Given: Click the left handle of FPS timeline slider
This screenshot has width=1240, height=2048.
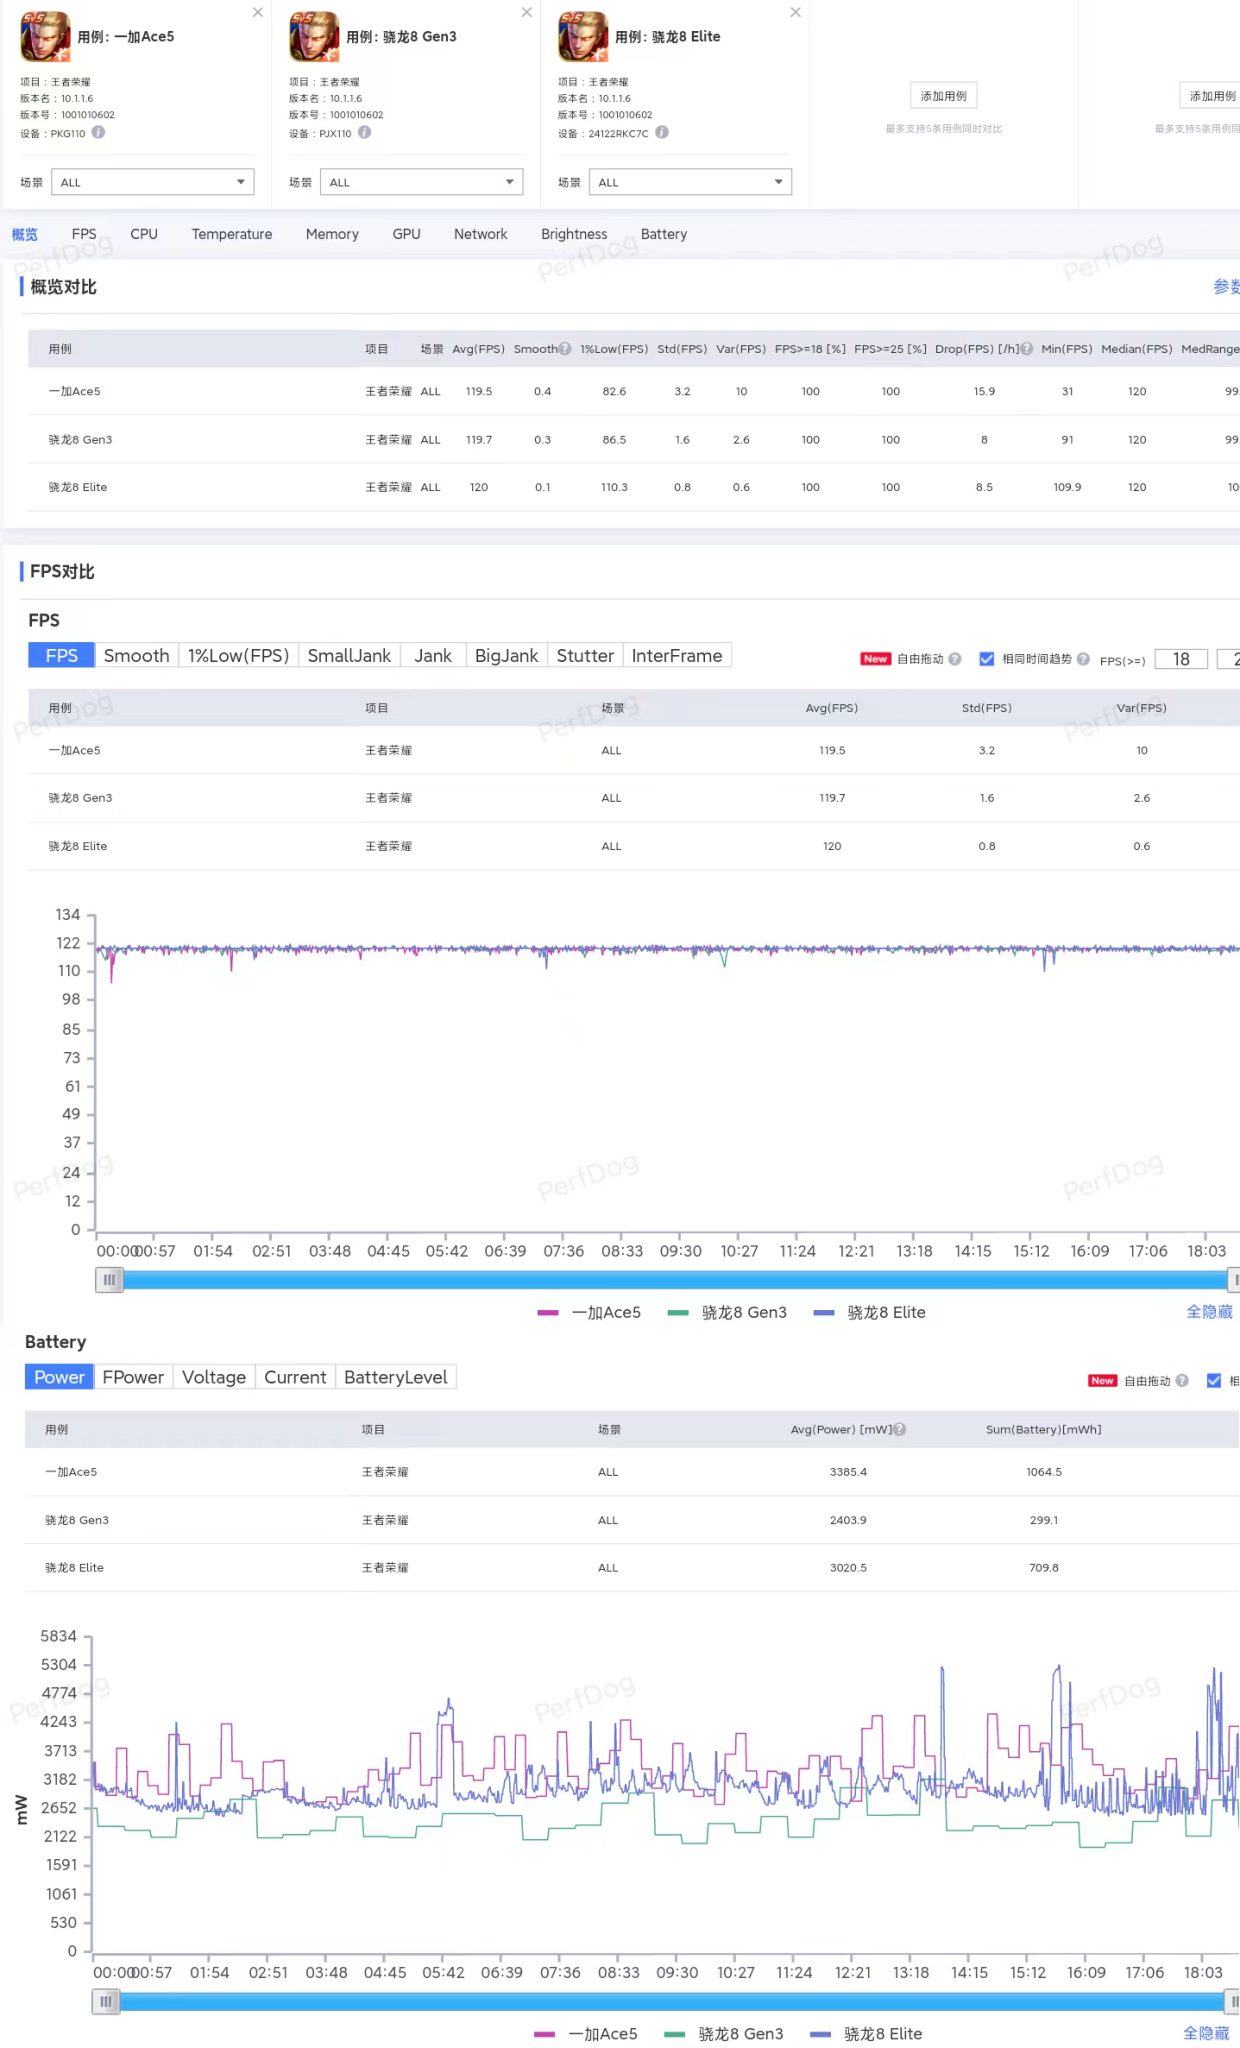Looking at the screenshot, I should click(x=109, y=1280).
